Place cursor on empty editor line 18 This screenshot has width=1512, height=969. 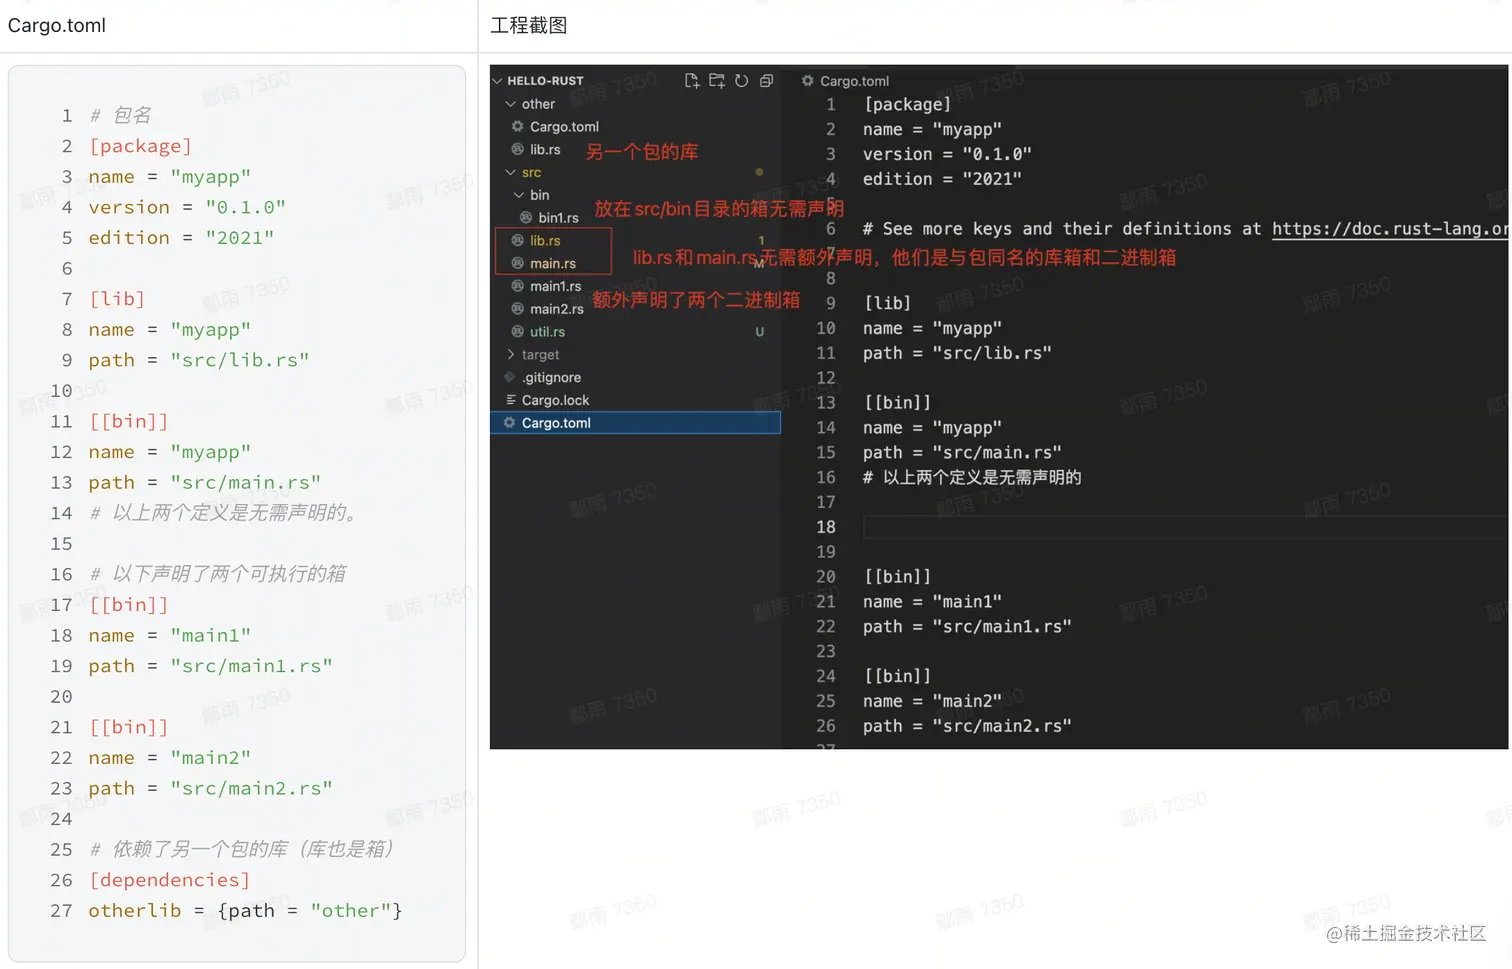point(1185,527)
